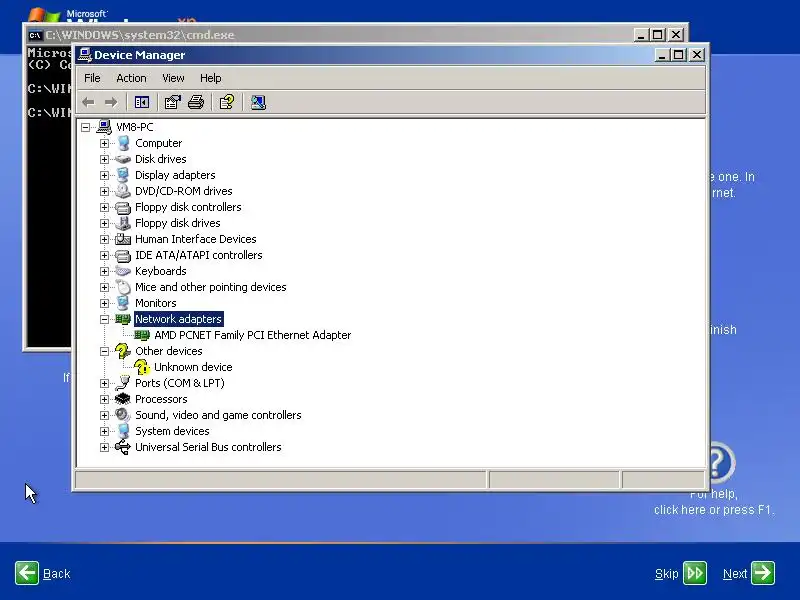The width and height of the screenshot is (800, 600).
Task: Expand the Computer node
Action: (104, 143)
